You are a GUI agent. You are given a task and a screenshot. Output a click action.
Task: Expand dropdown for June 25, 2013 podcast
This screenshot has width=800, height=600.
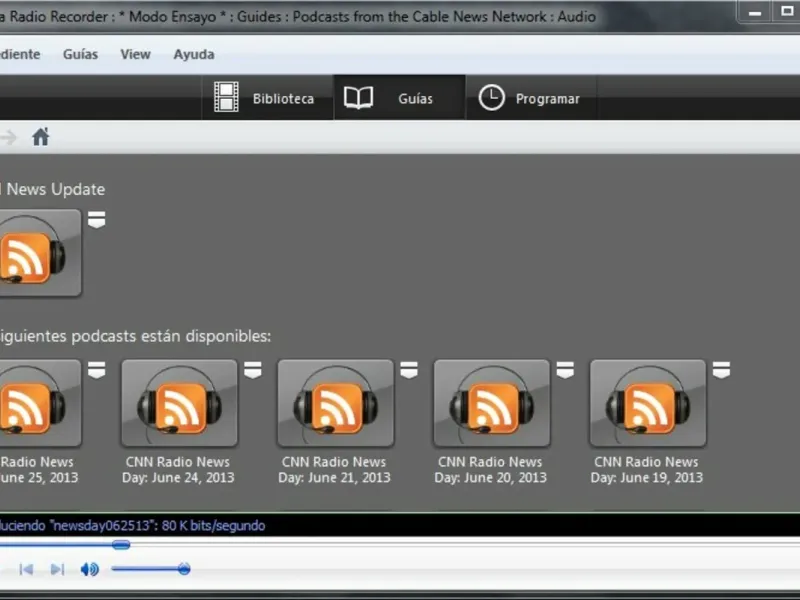pos(96,370)
